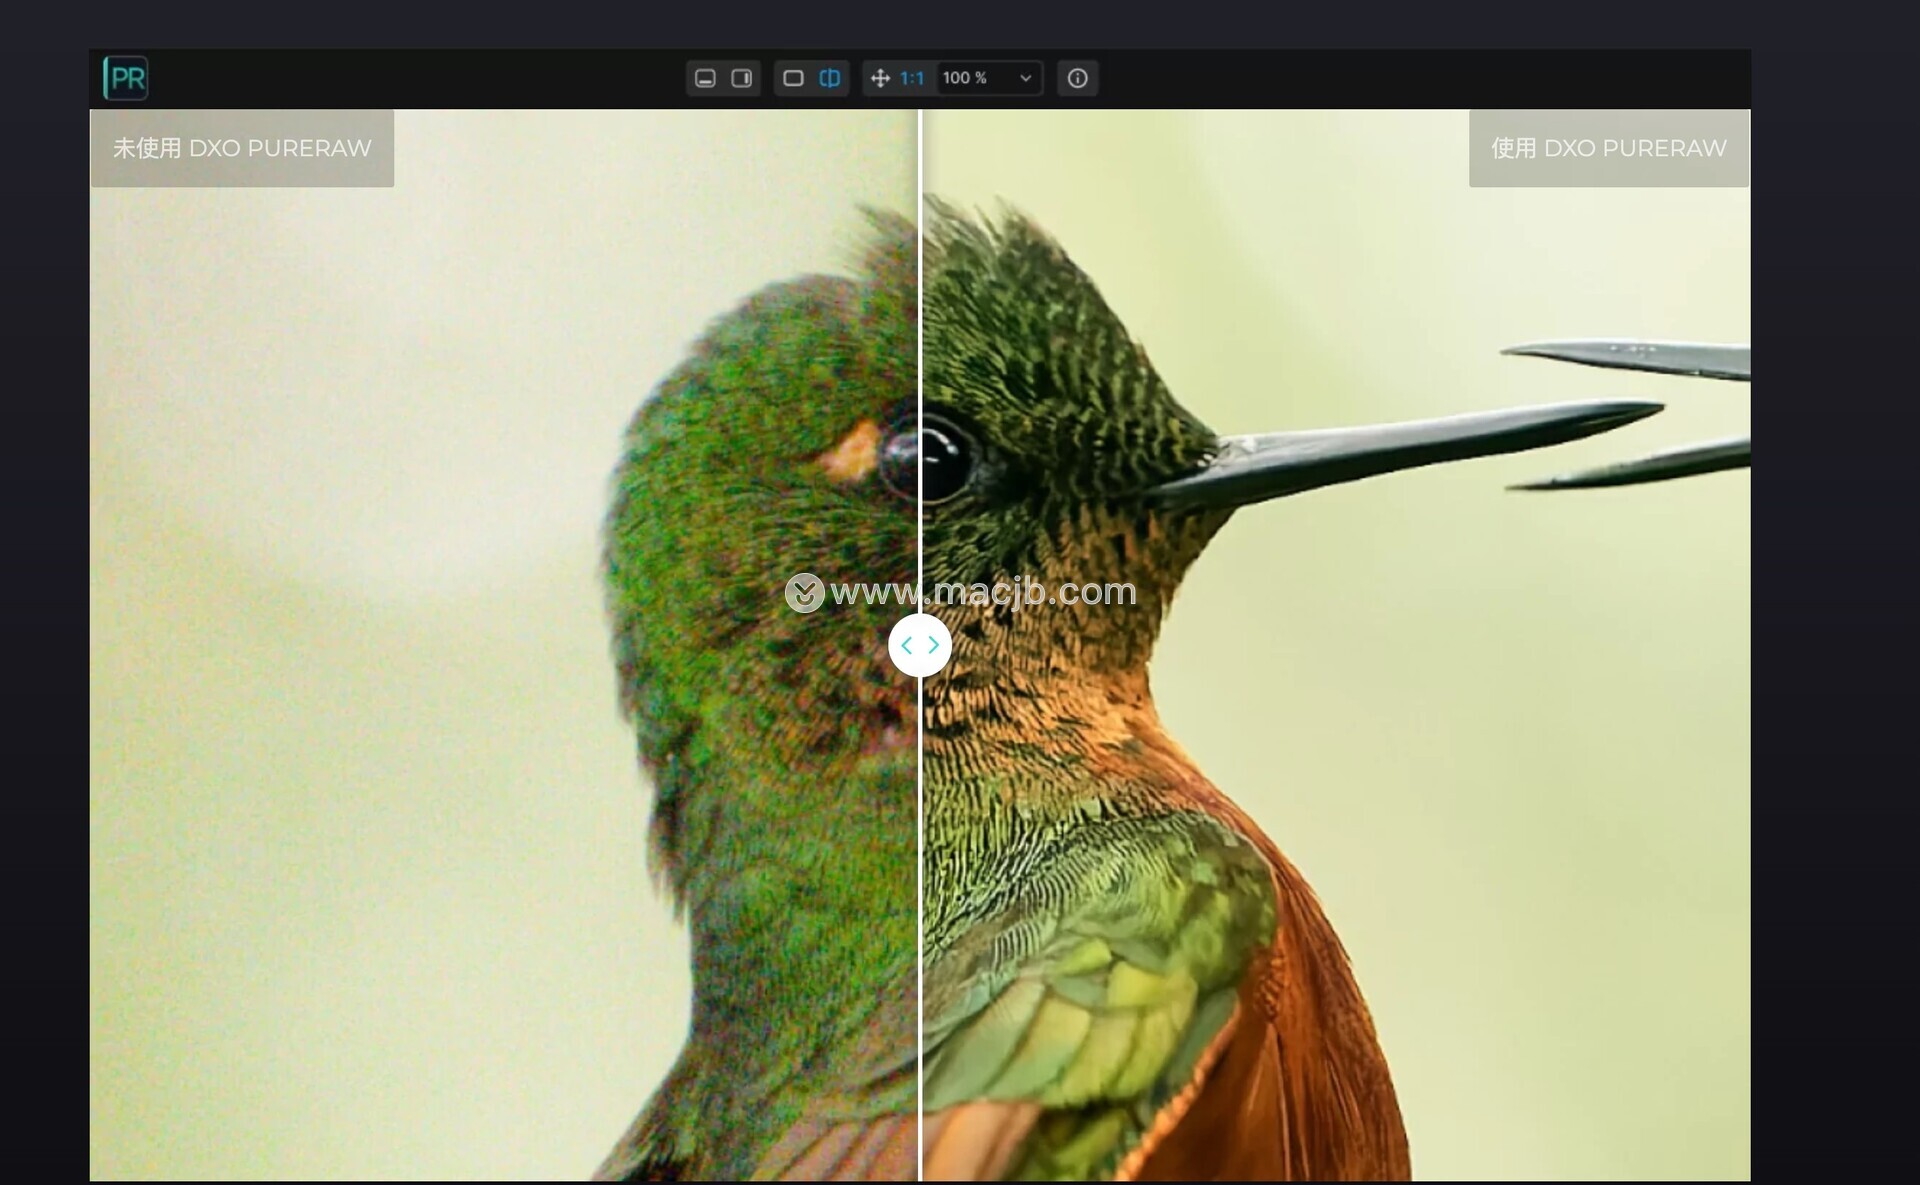Viewport: 1920px width, 1185px height.
Task: Open the 100 % zoom level dropdown
Action: [x=976, y=78]
